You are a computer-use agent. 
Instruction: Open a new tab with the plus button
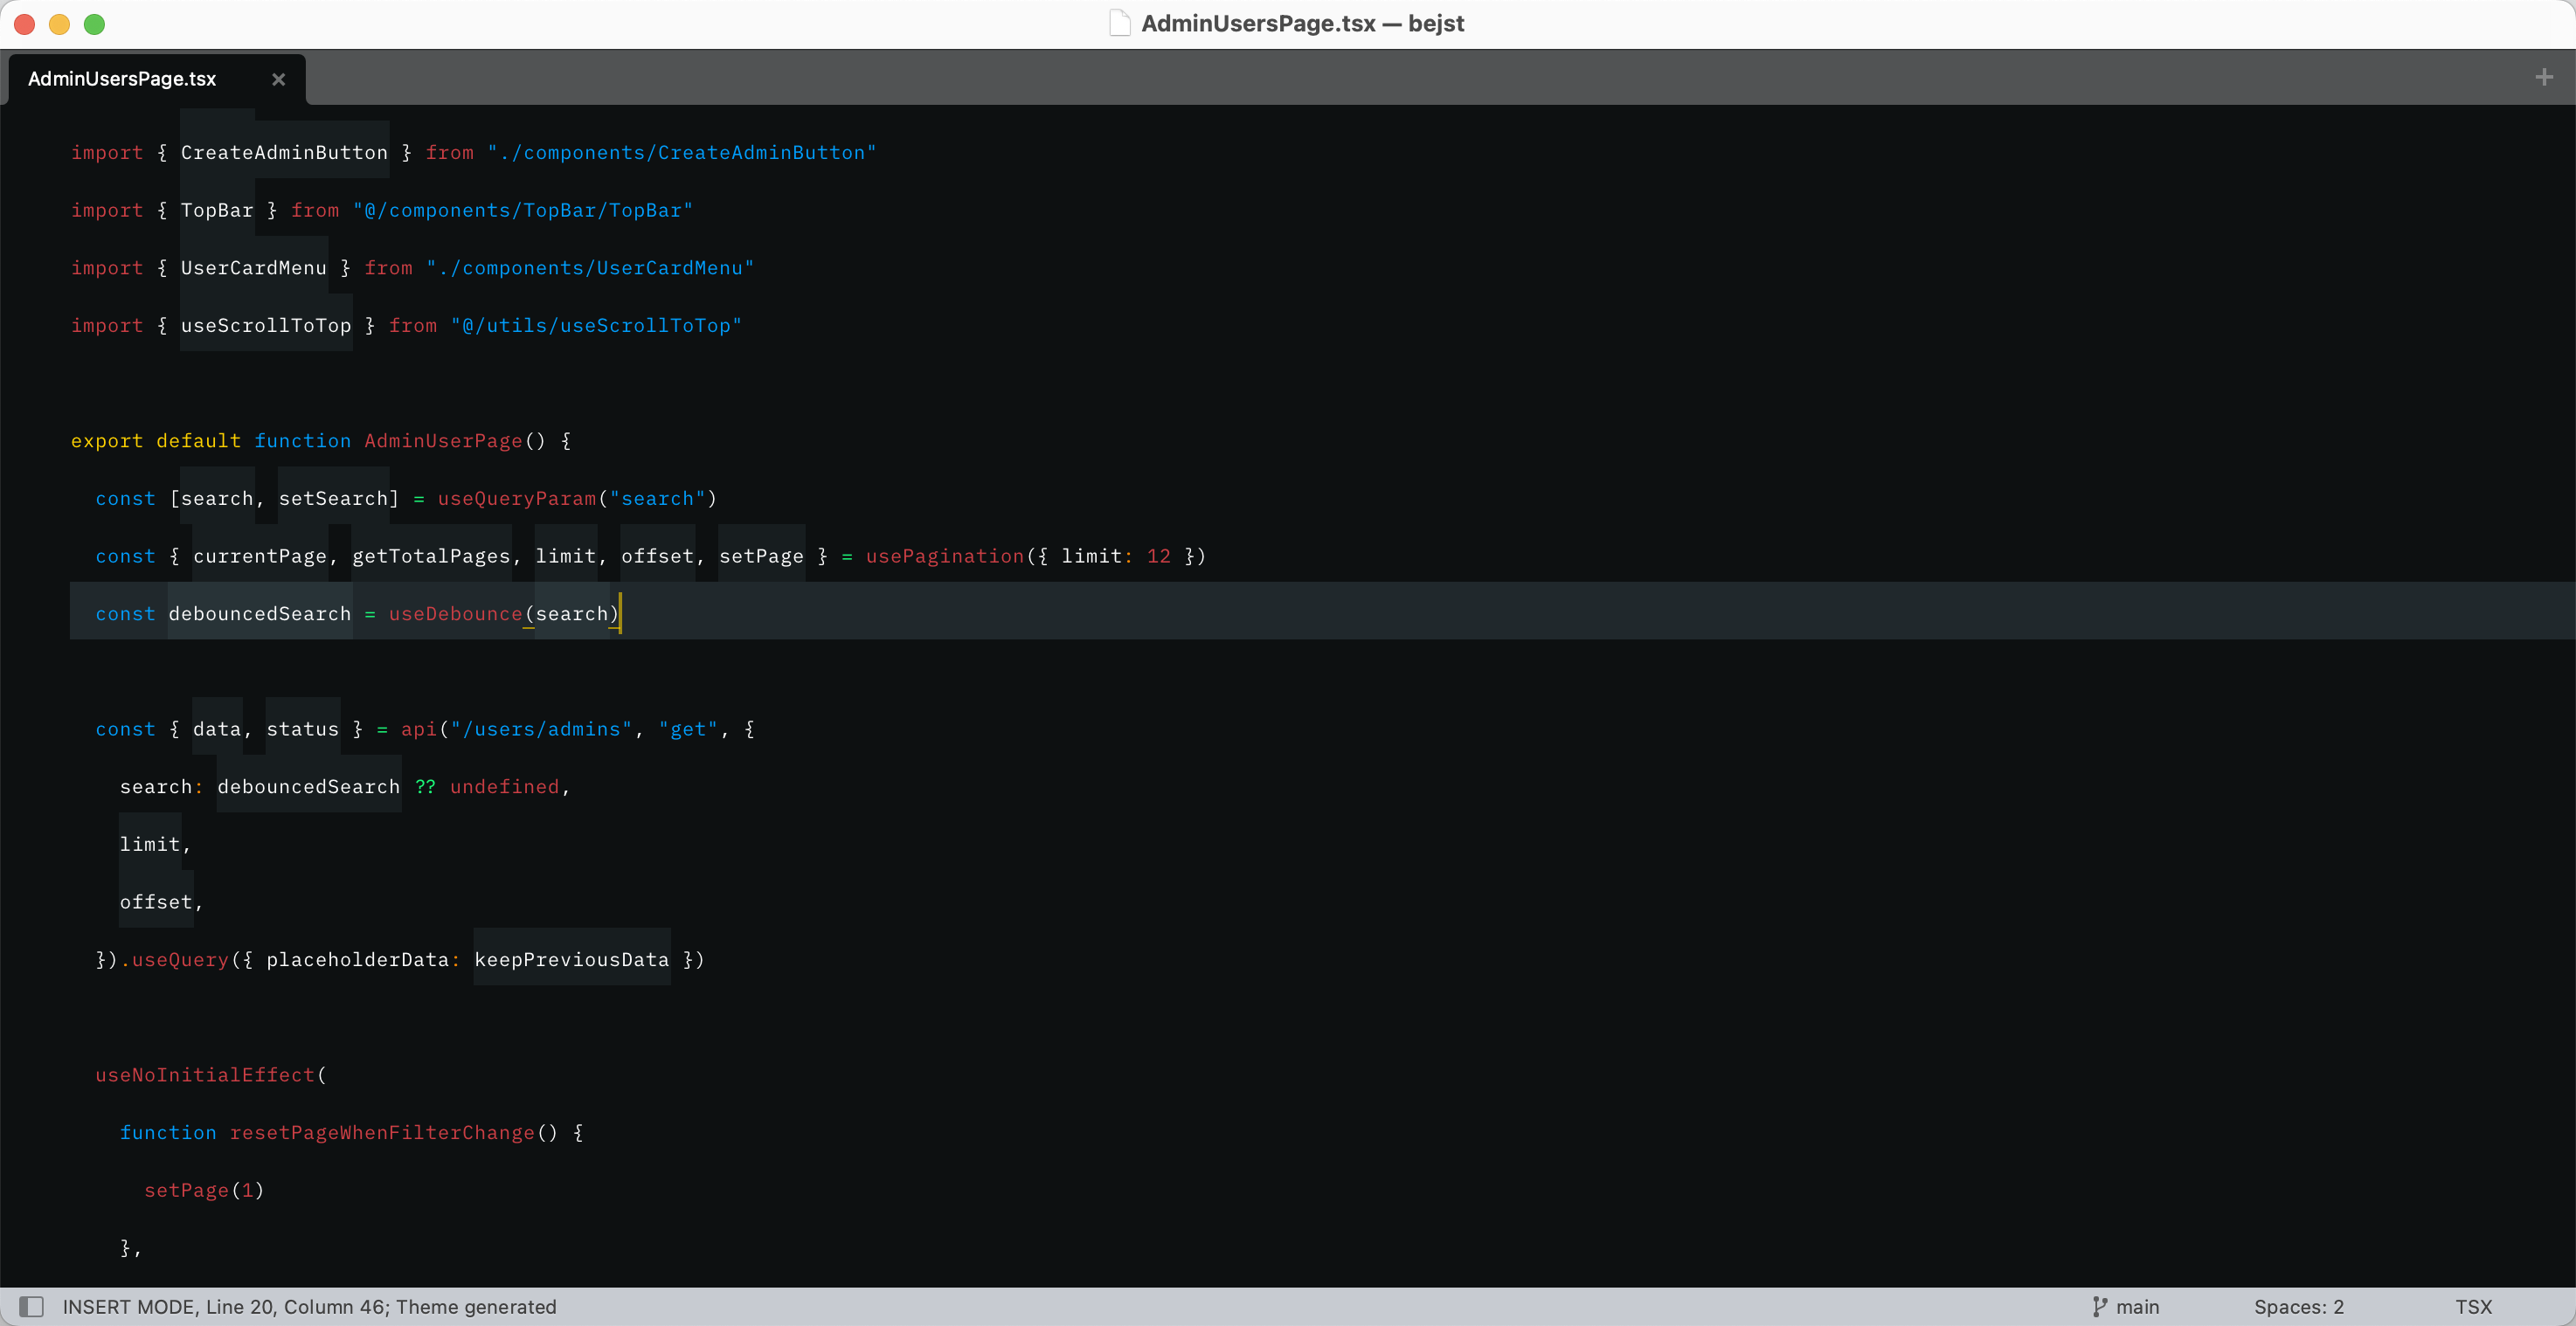(2544, 77)
